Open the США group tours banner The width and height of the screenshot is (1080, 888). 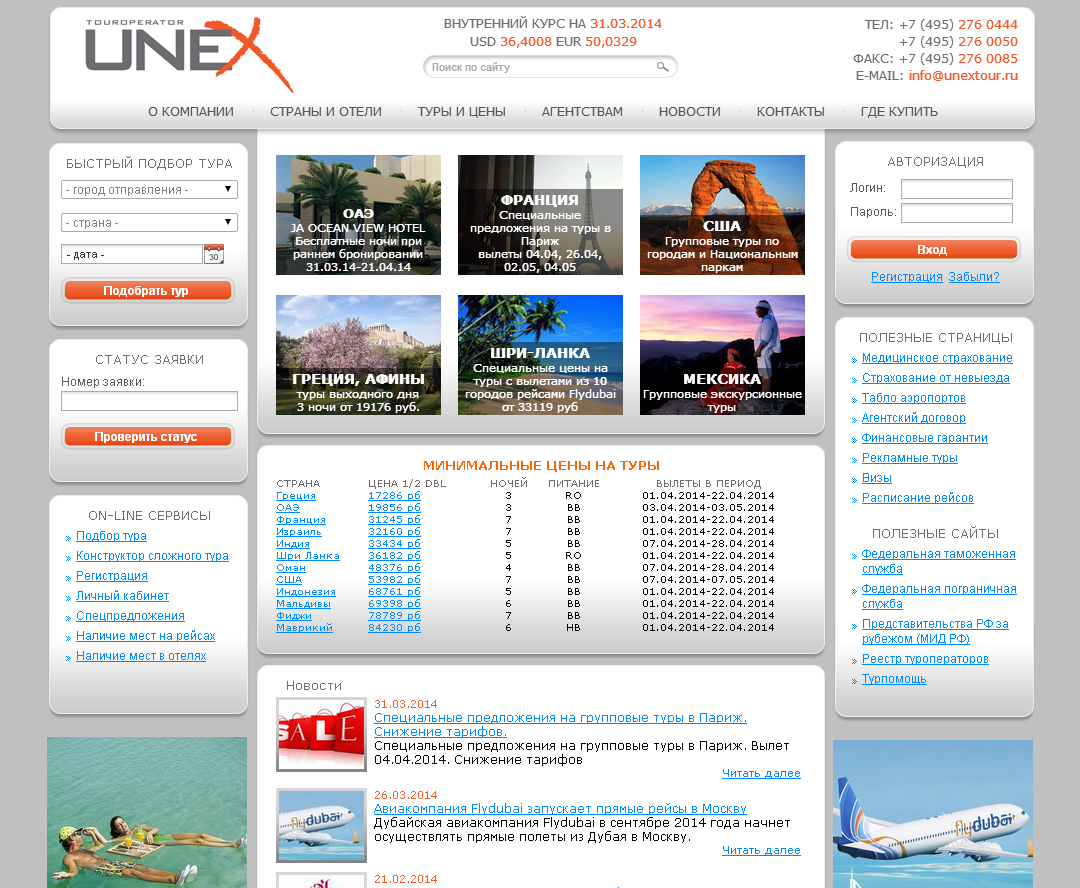point(722,215)
